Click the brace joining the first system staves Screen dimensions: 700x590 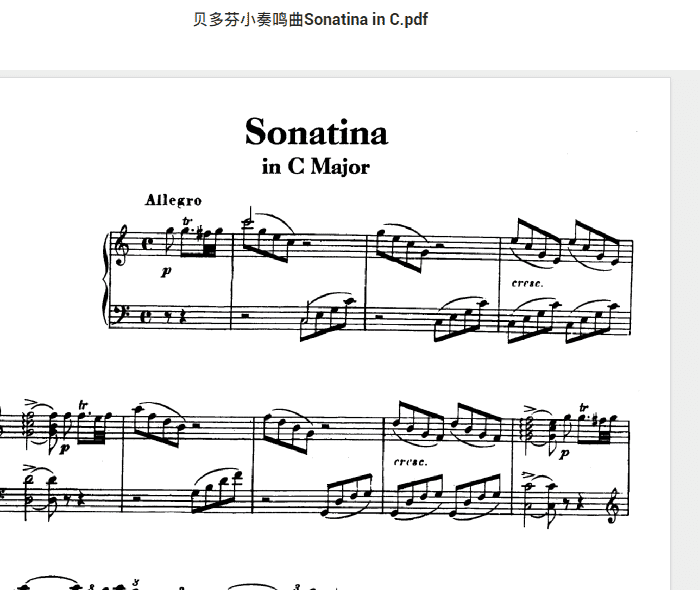105,280
